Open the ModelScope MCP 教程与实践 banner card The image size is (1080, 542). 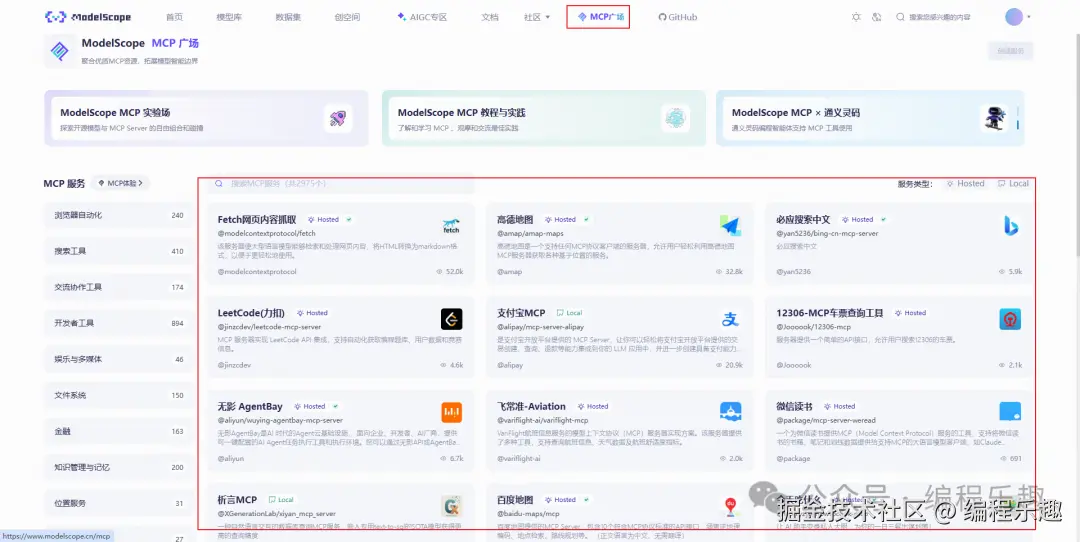click(x=544, y=118)
